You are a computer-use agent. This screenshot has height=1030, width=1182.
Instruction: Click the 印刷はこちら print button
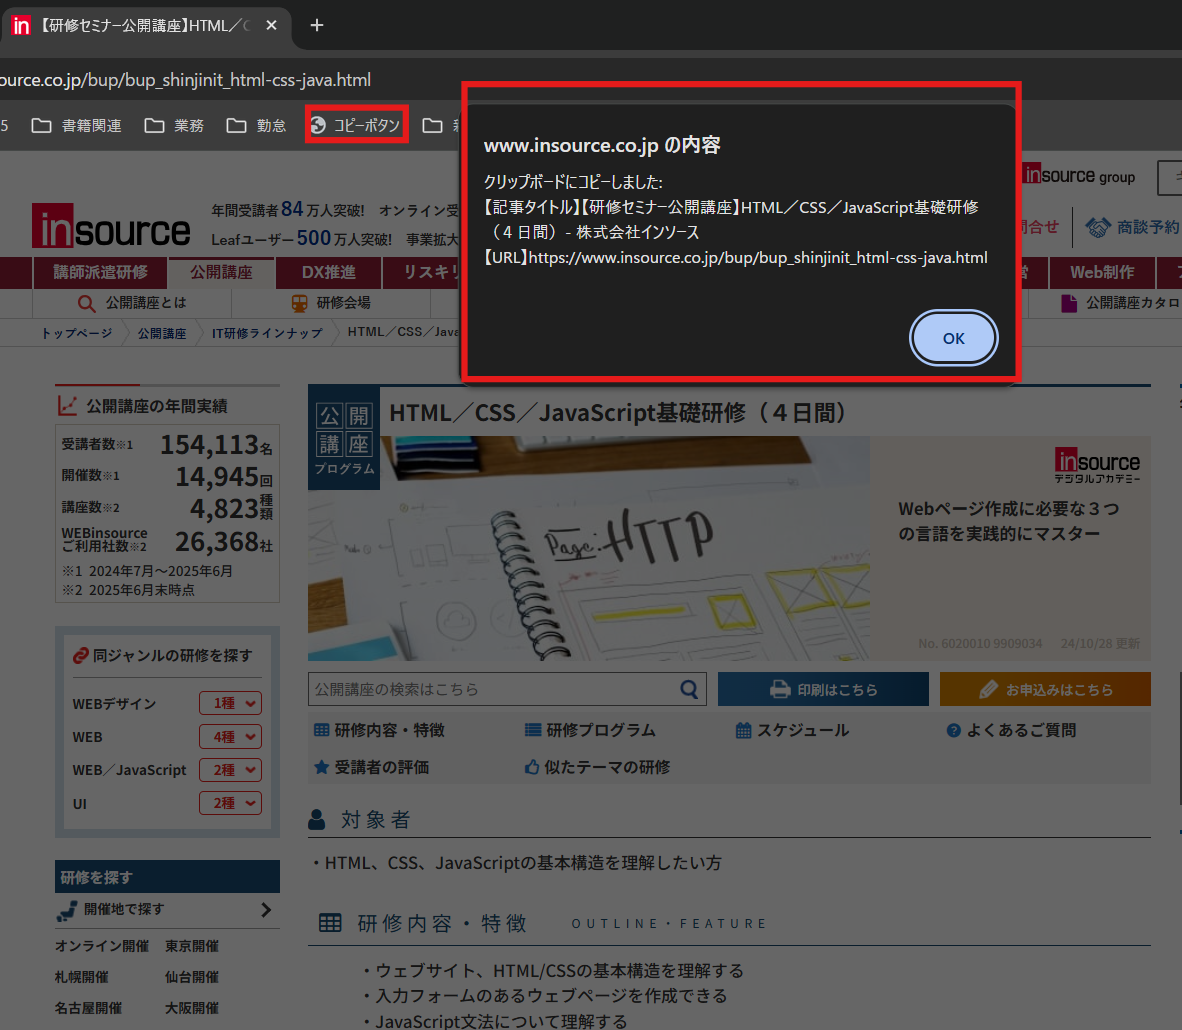coord(823,689)
